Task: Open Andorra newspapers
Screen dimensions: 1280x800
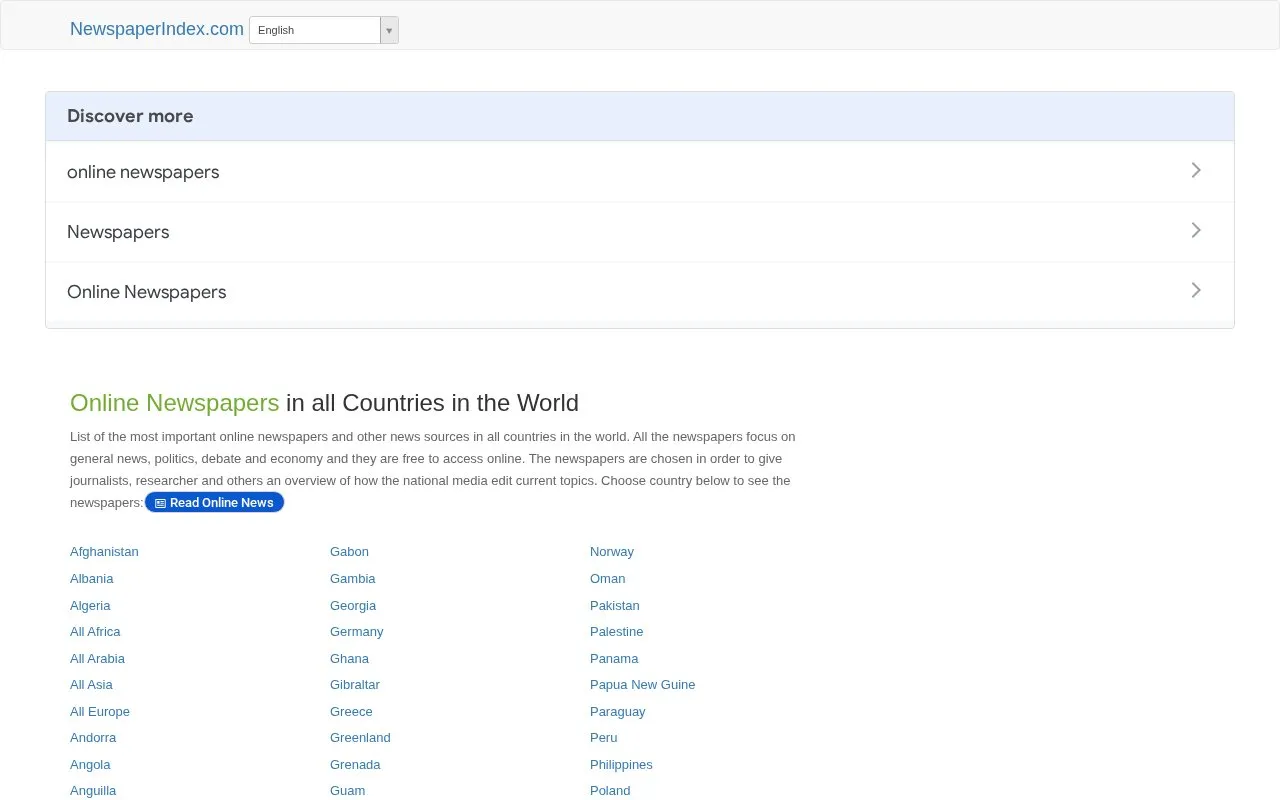Action: 93,738
